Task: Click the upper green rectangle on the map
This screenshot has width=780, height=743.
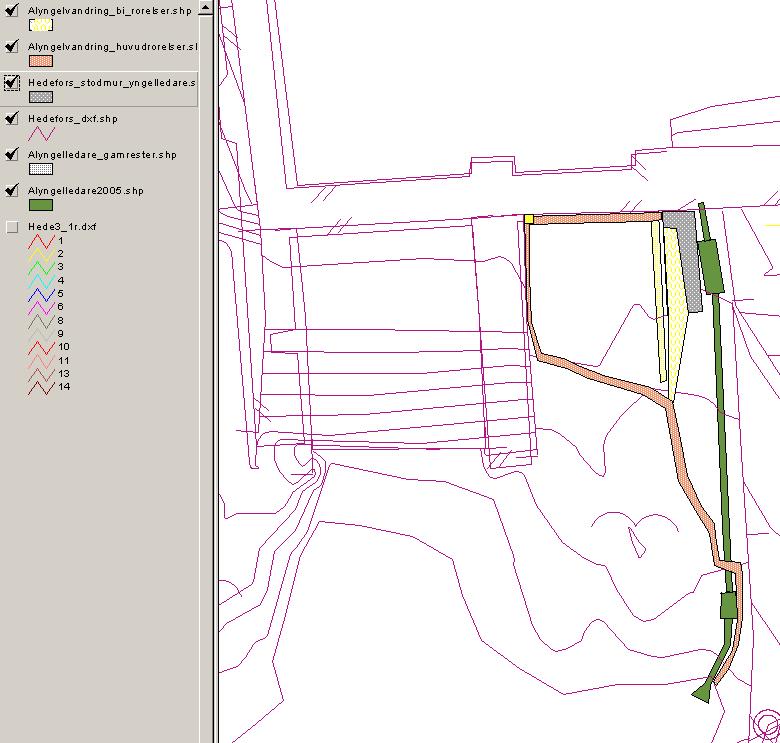Action: [711, 266]
